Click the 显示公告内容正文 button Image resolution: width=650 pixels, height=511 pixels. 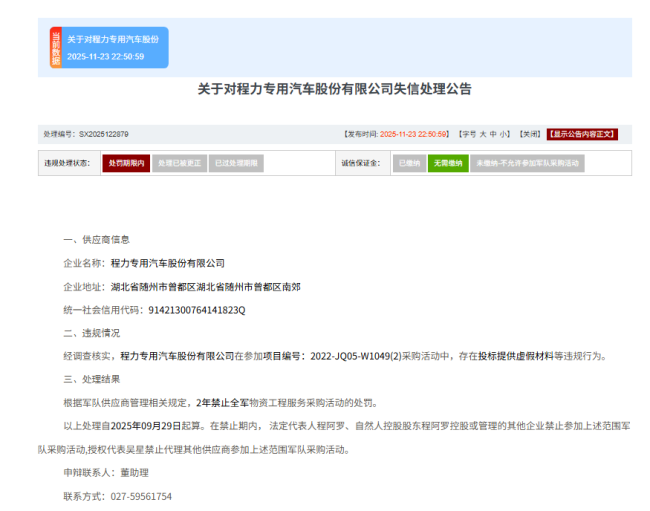point(582,133)
